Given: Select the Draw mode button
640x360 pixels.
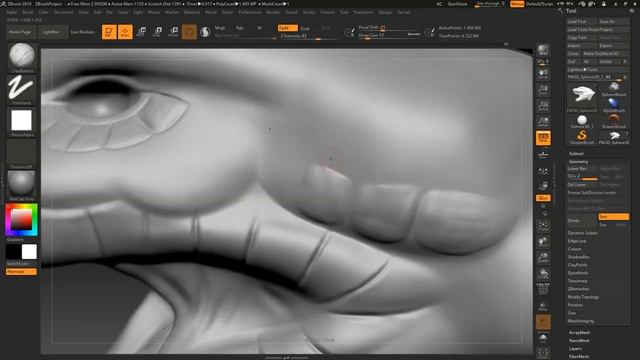Looking at the screenshot, I should (125, 32).
